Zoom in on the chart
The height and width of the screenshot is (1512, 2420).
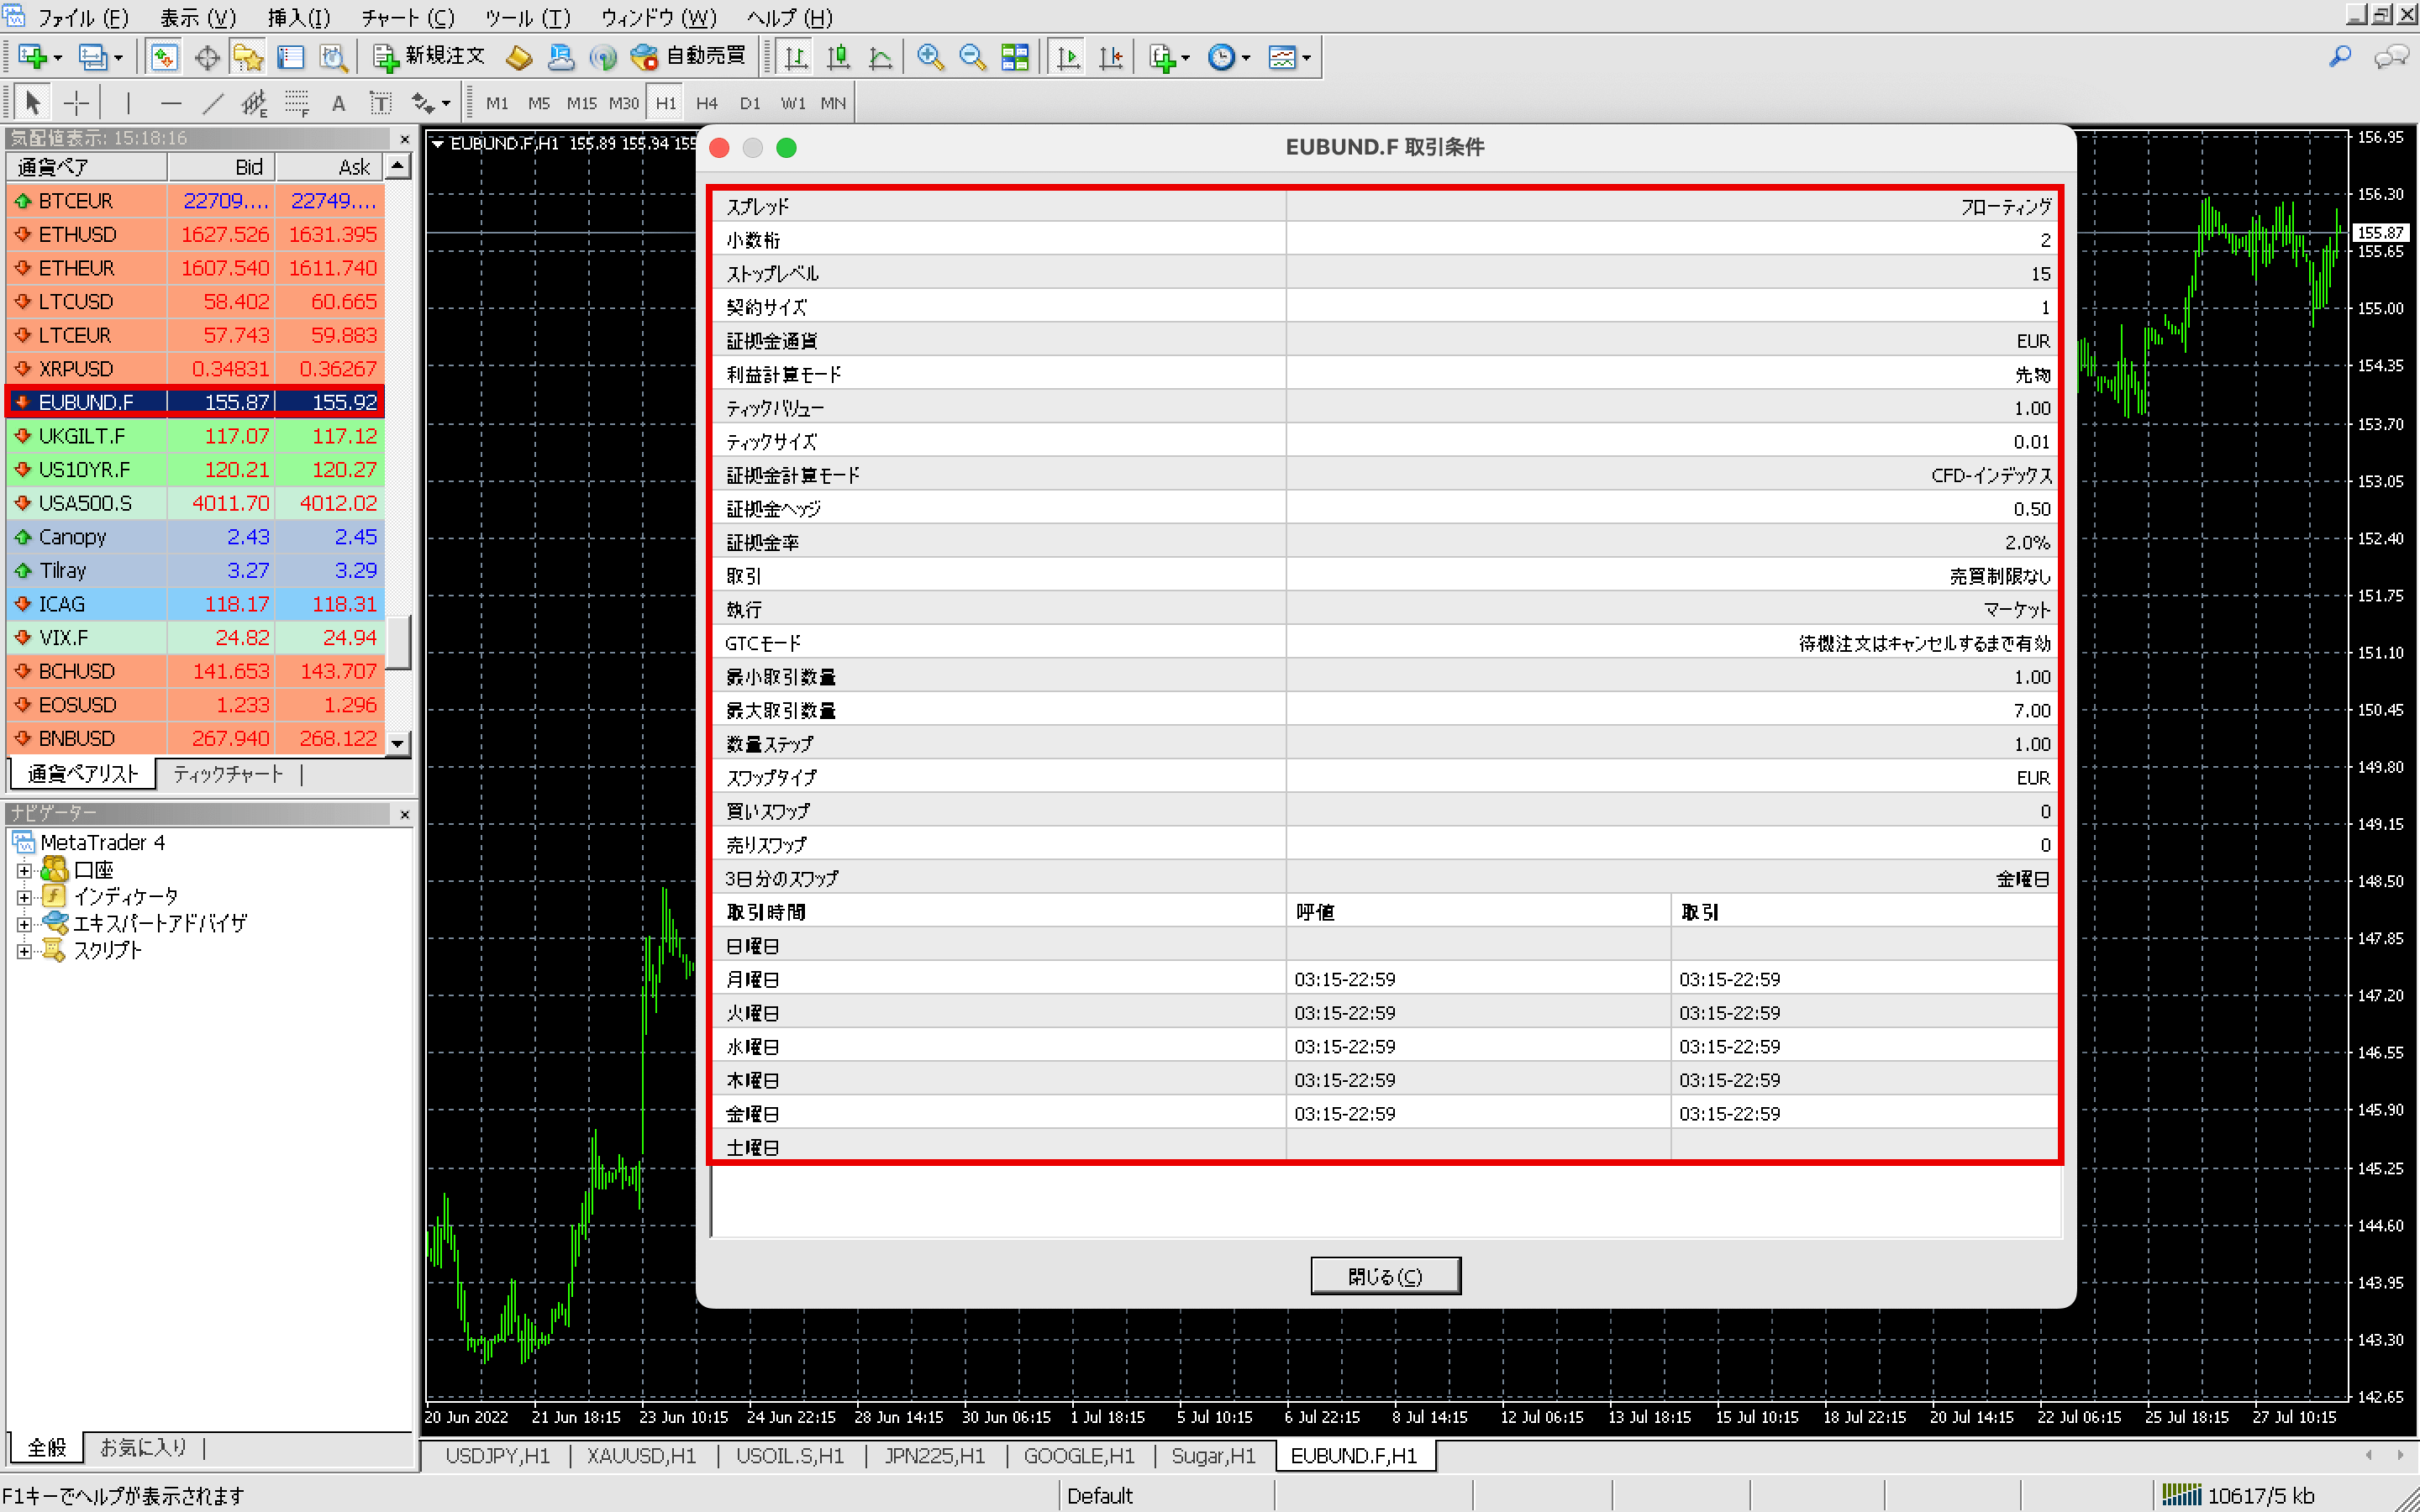931,57
